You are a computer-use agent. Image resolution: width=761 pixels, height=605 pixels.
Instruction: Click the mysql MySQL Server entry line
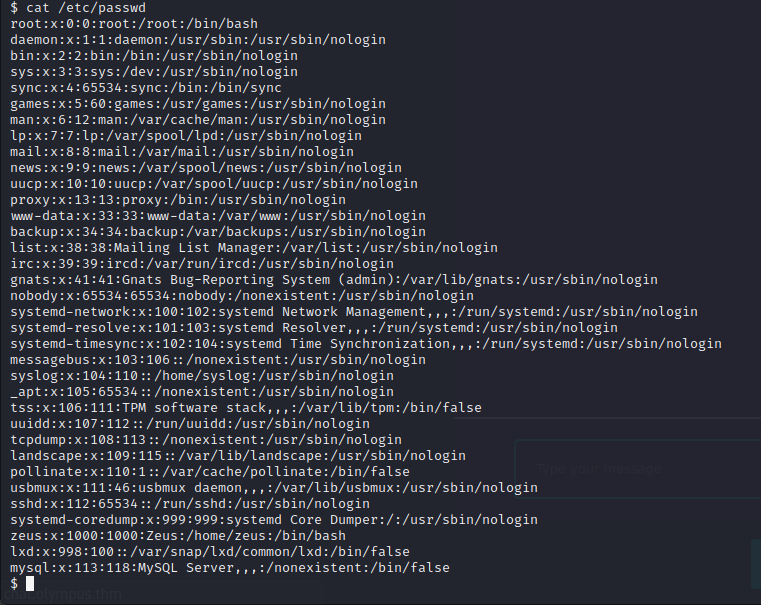pyautogui.click(x=230, y=567)
